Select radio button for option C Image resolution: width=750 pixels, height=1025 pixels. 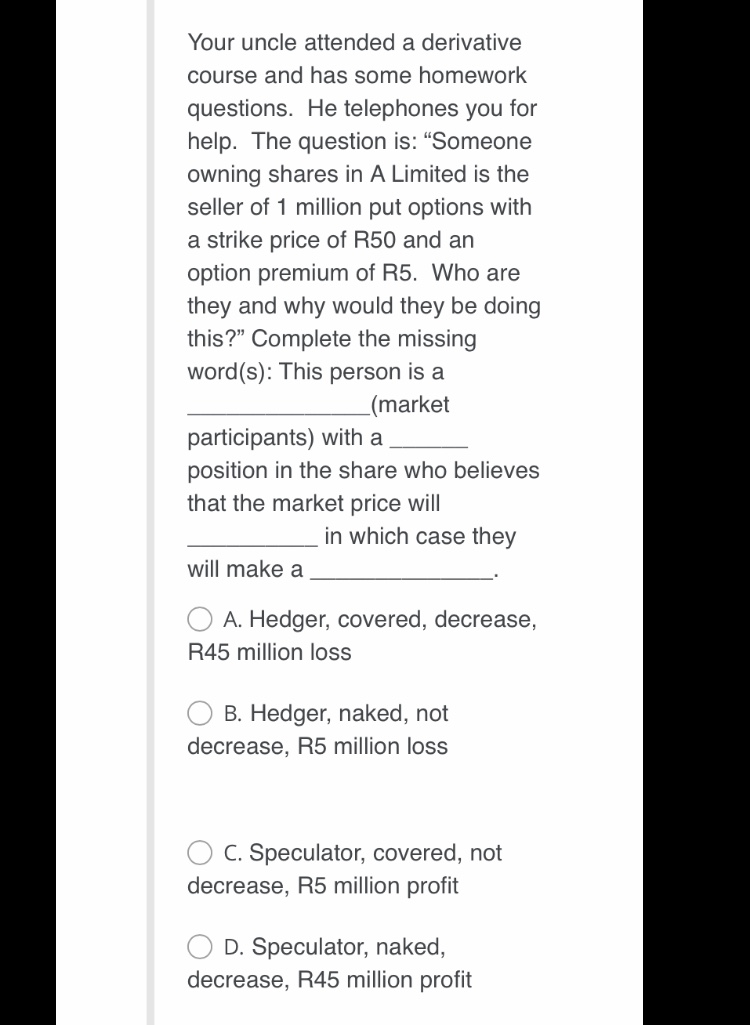(199, 851)
